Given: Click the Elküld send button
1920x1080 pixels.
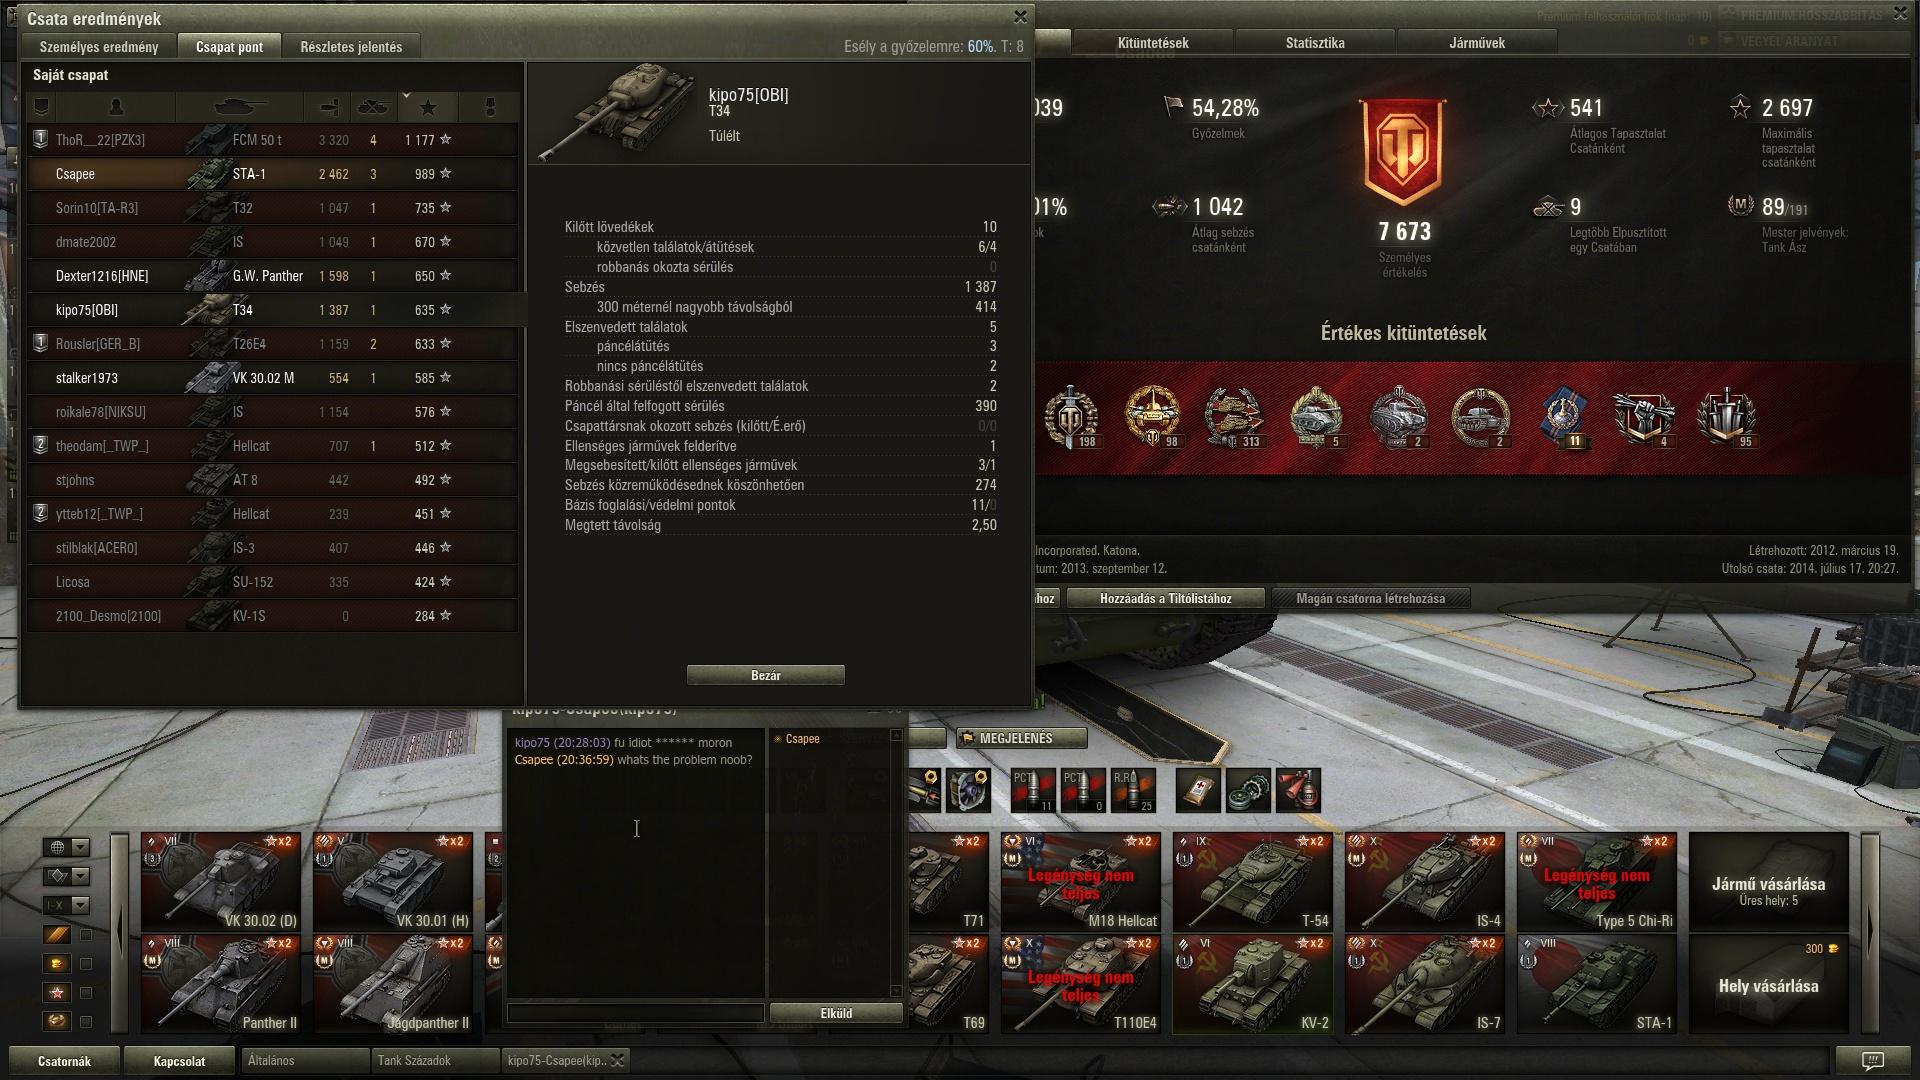Looking at the screenshot, I should pyautogui.click(x=836, y=1013).
